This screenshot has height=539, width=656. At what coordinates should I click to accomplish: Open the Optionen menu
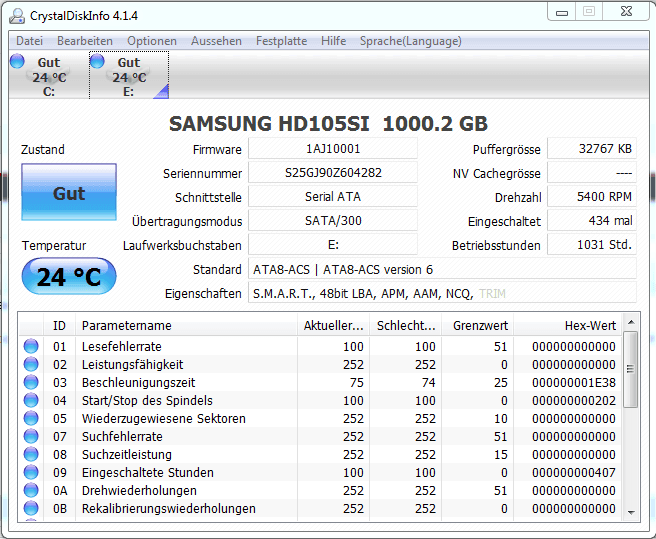point(152,41)
